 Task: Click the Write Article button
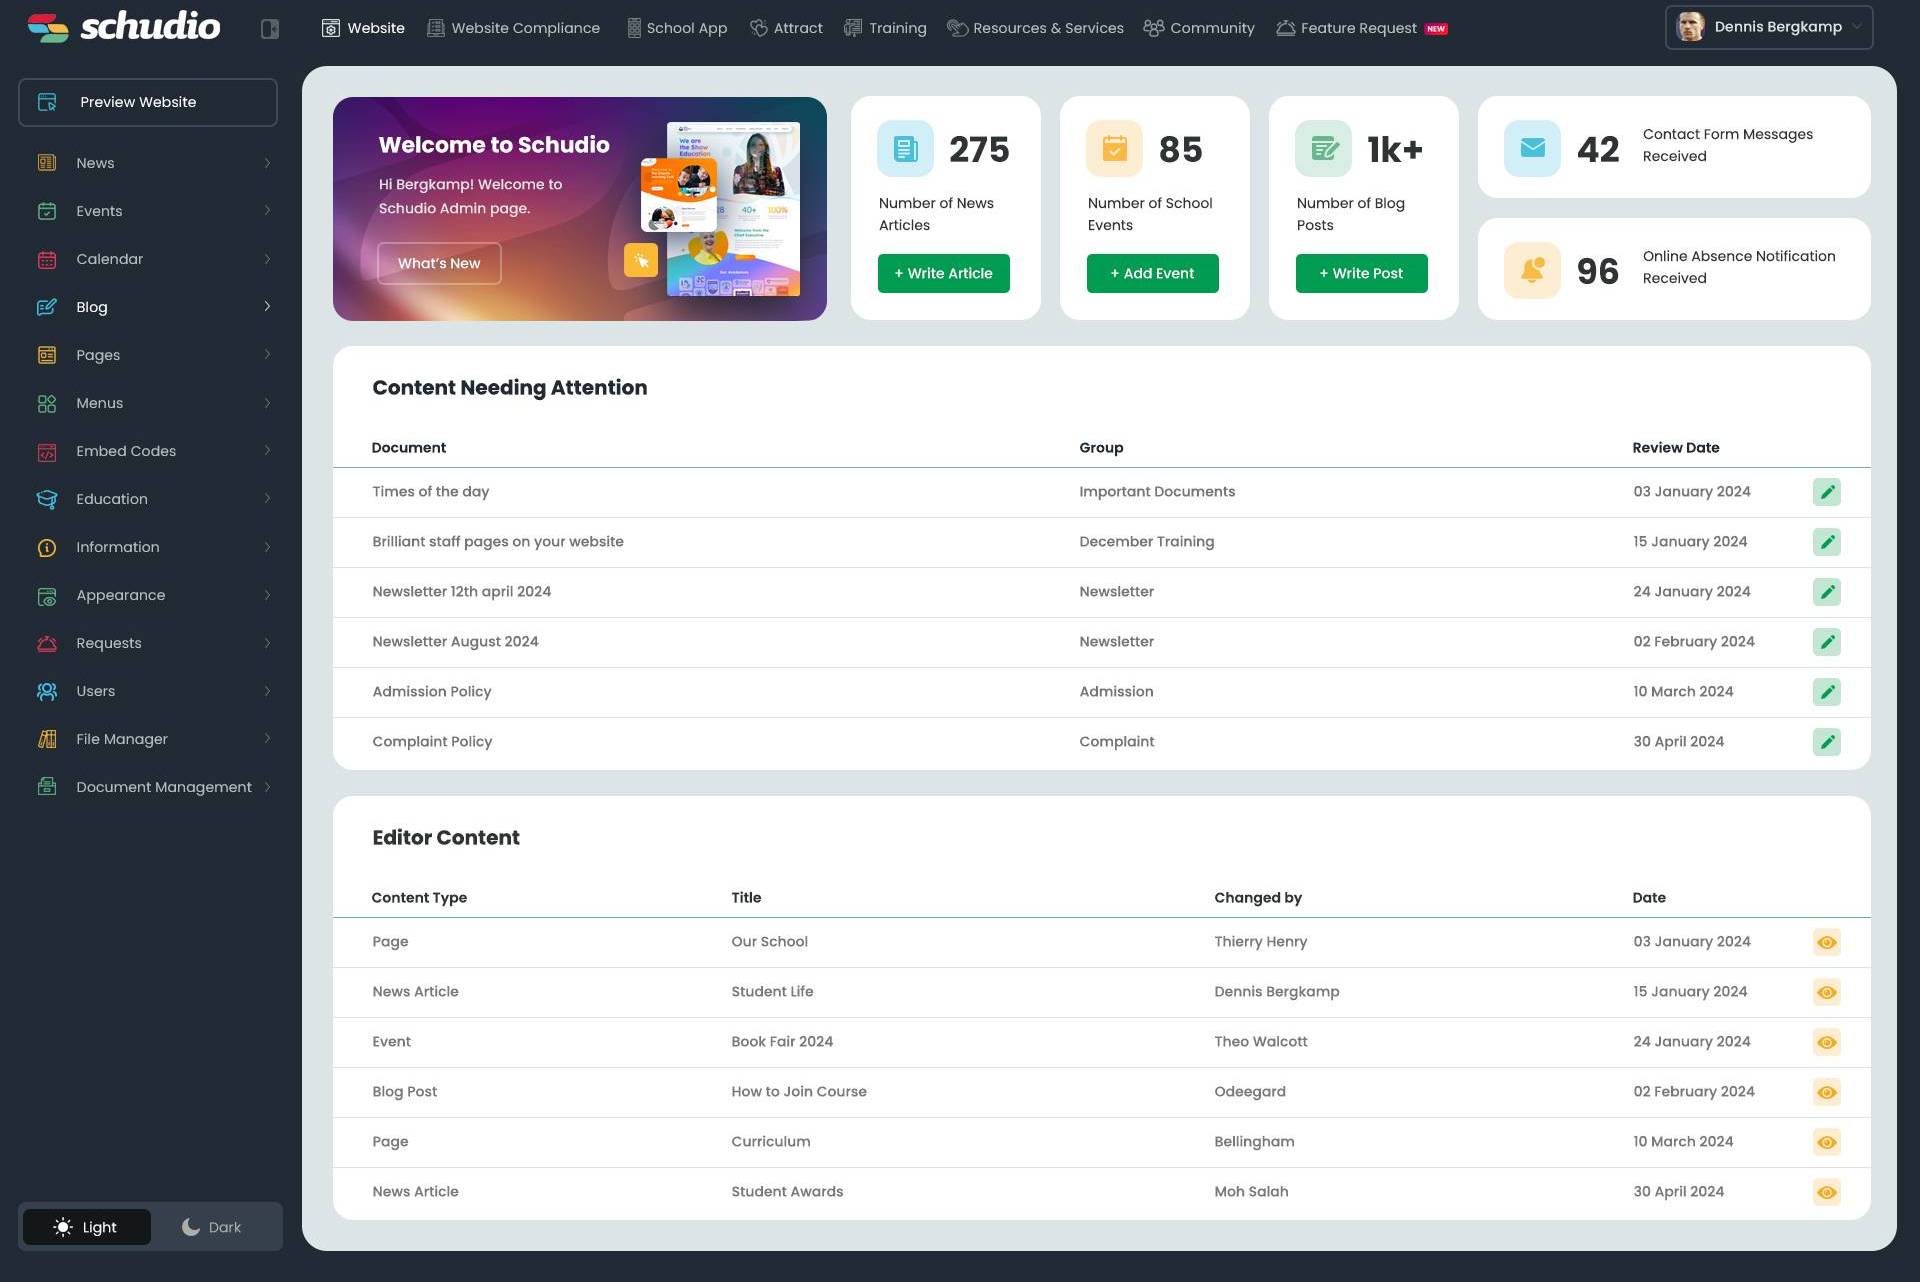pyautogui.click(x=943, y=273)
